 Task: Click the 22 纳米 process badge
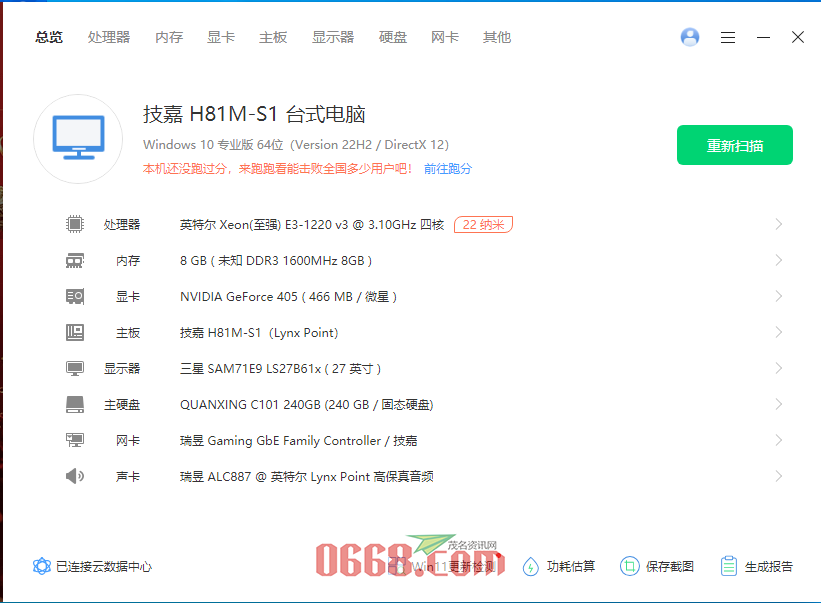483,225
